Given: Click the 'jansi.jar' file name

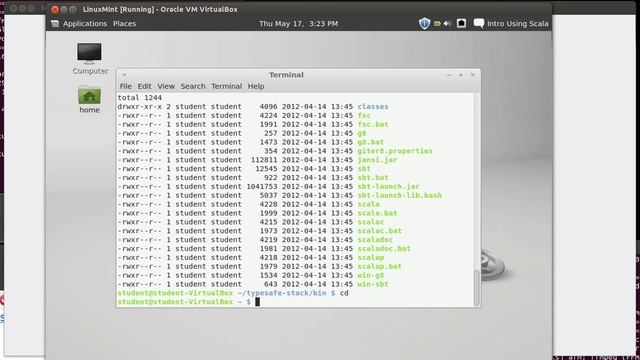Looking at the screenshot, I should click(x=378, y=160).
